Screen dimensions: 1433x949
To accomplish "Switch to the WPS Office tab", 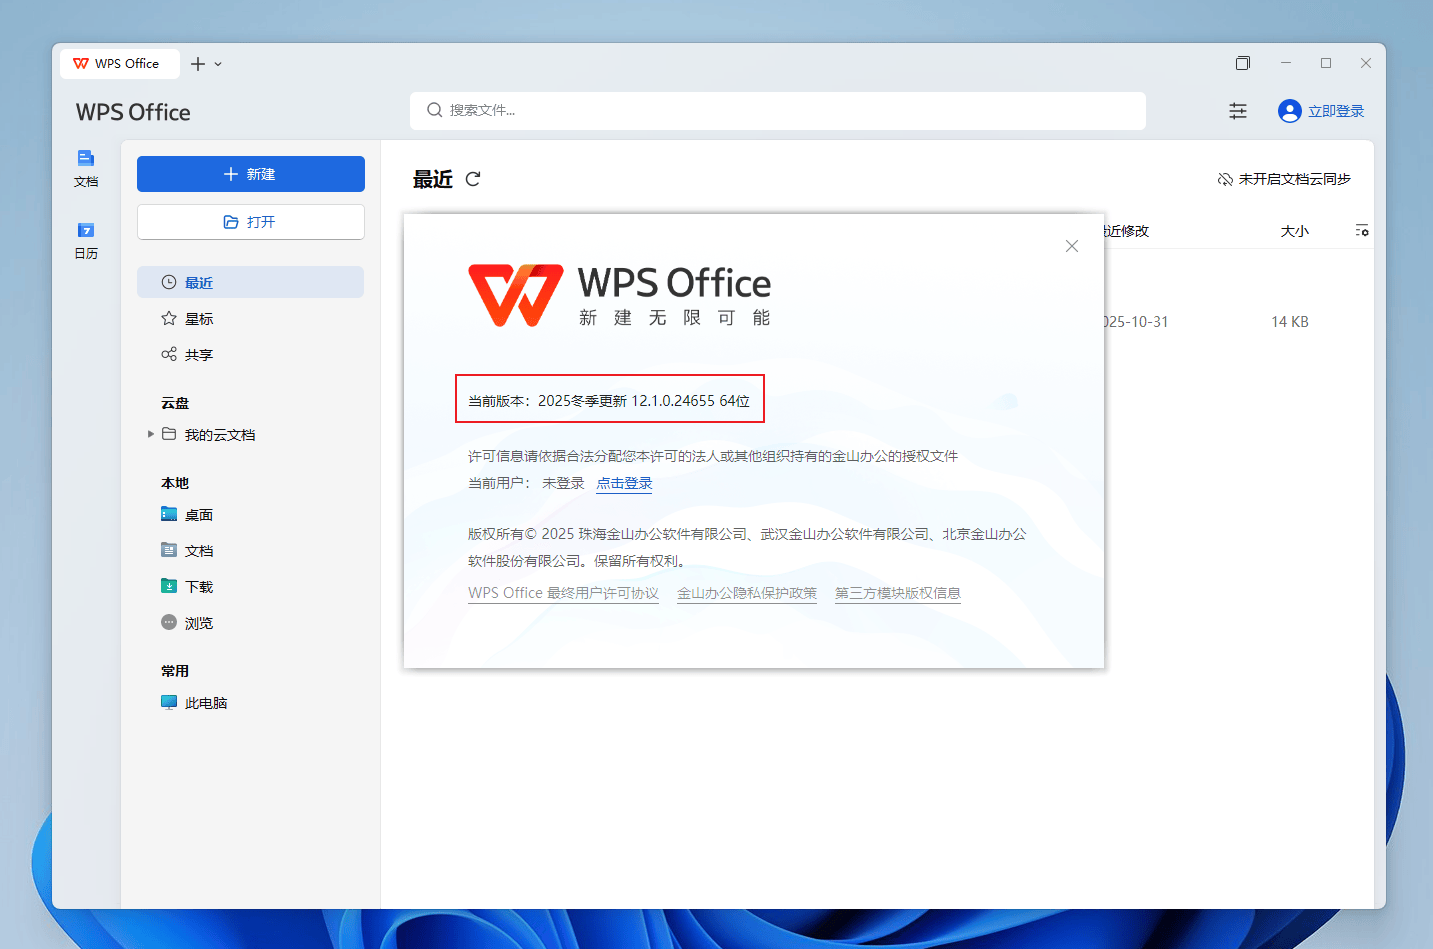I will tap(119, 63).
